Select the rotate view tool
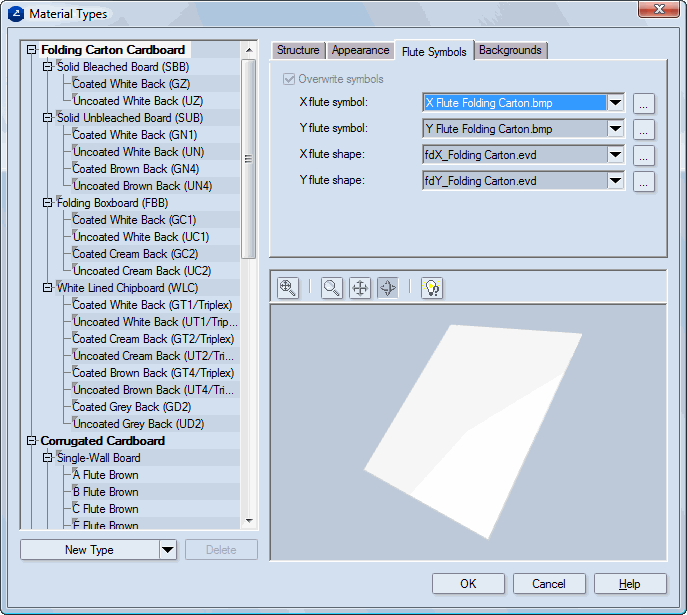 pos(388,288)
